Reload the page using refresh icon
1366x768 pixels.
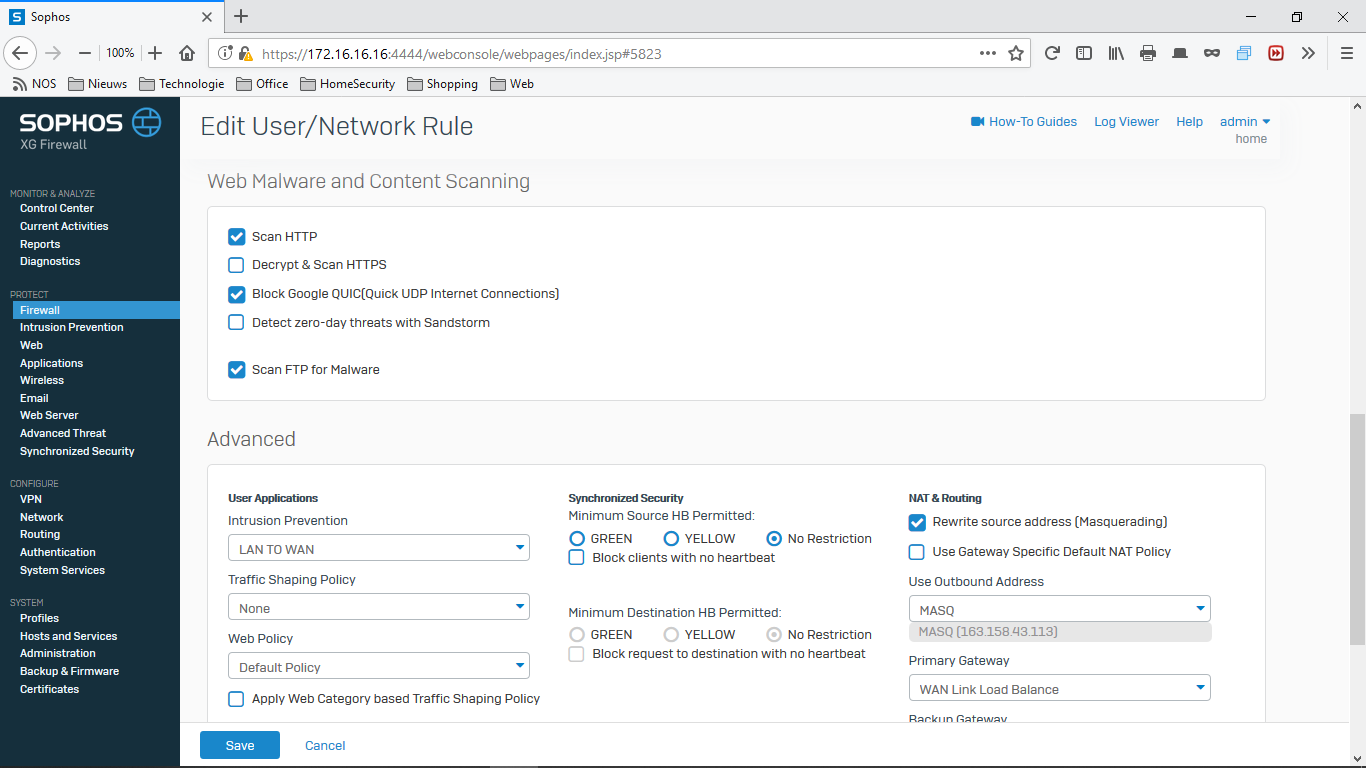1052,53
